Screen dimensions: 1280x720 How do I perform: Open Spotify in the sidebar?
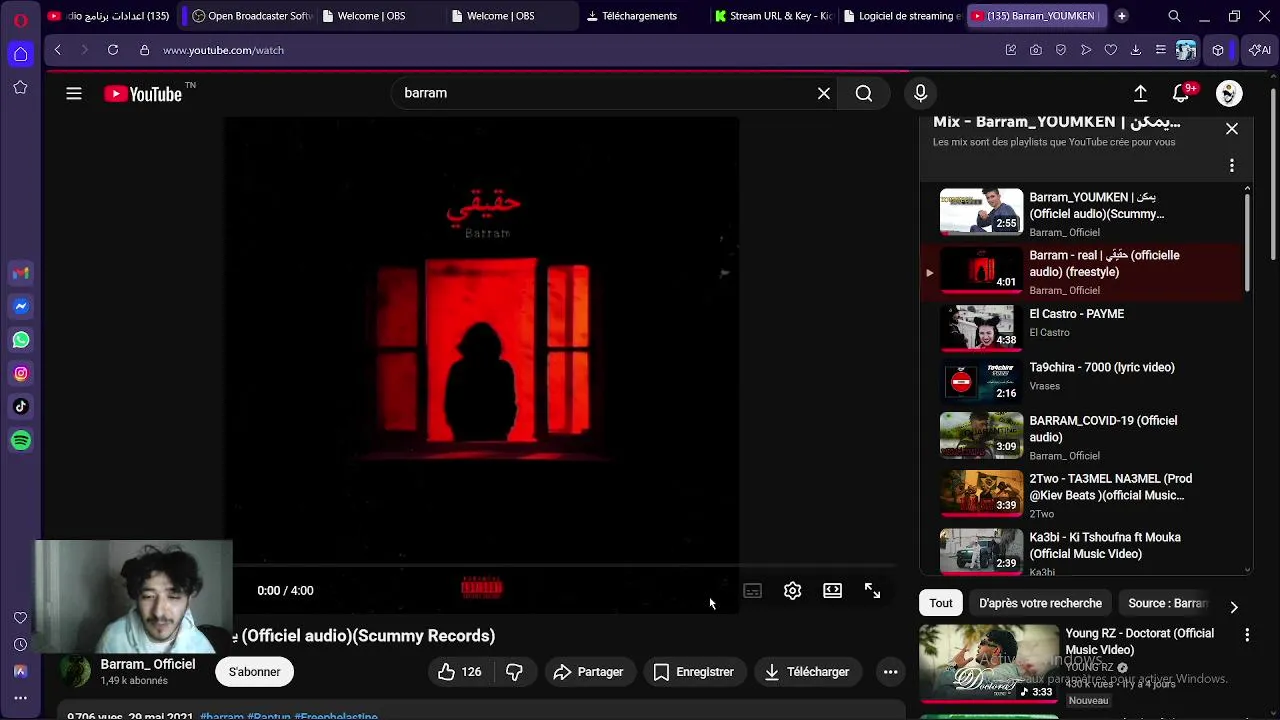click(x=20, y=440)
